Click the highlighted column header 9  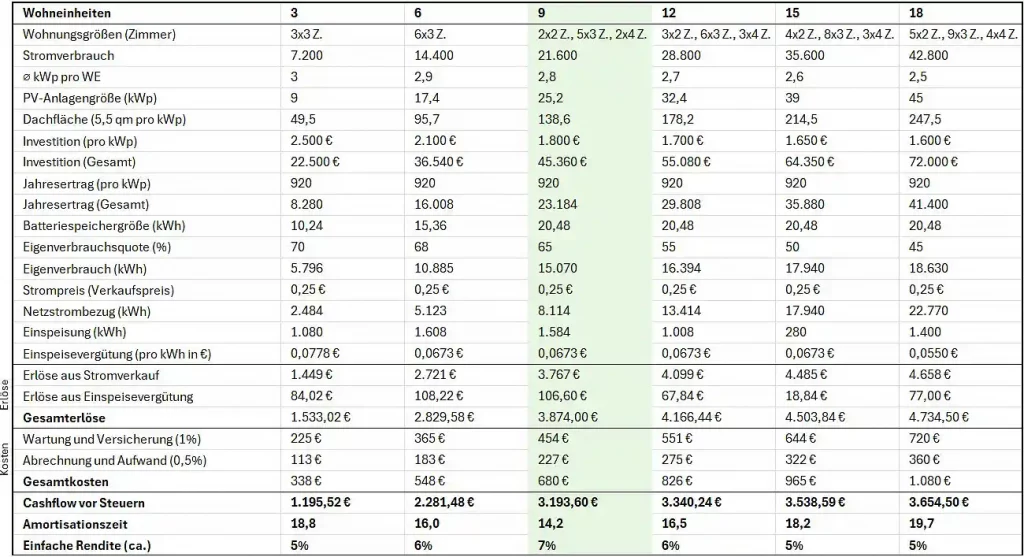coord(541,14)
